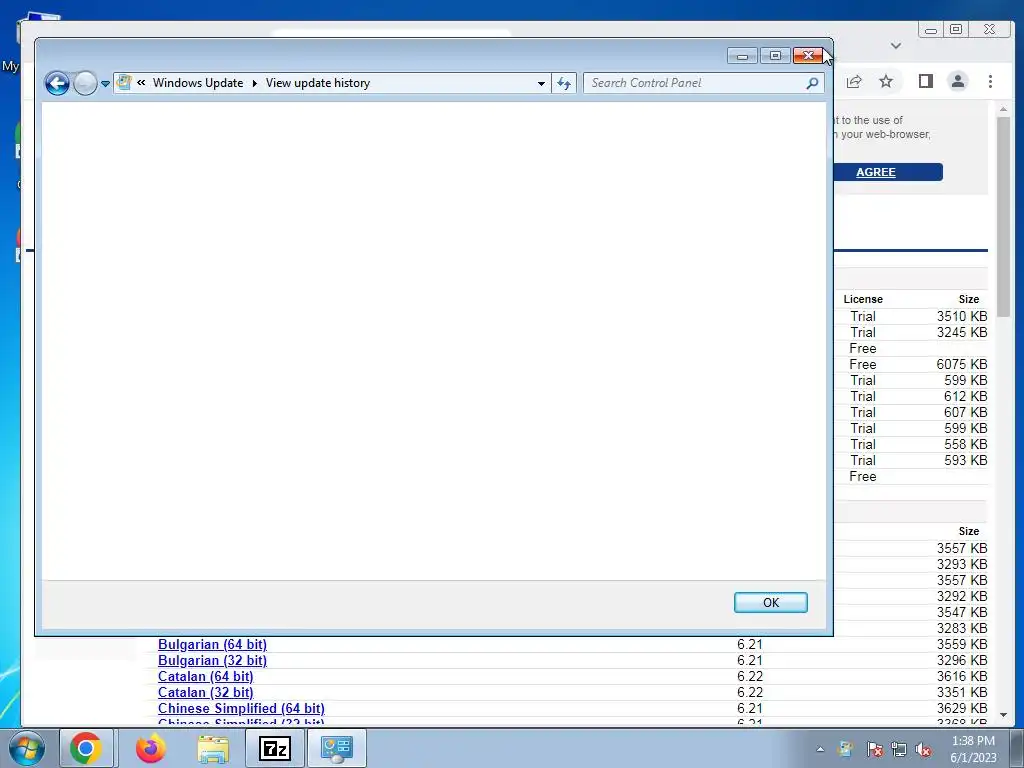Open Action Center flag icon
The height and width of the screenshot is (768, 1024).
coord(874,749)
